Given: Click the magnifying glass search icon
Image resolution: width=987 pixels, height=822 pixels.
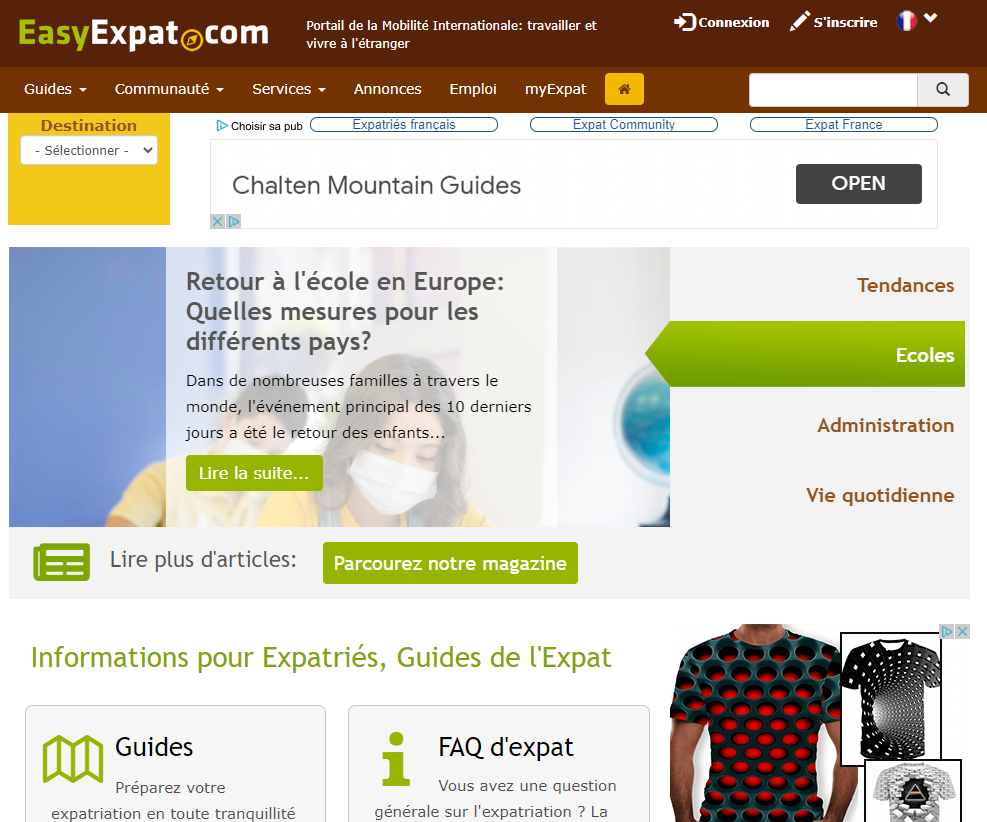Looking at the screenshot, I should tap(942, 89).
